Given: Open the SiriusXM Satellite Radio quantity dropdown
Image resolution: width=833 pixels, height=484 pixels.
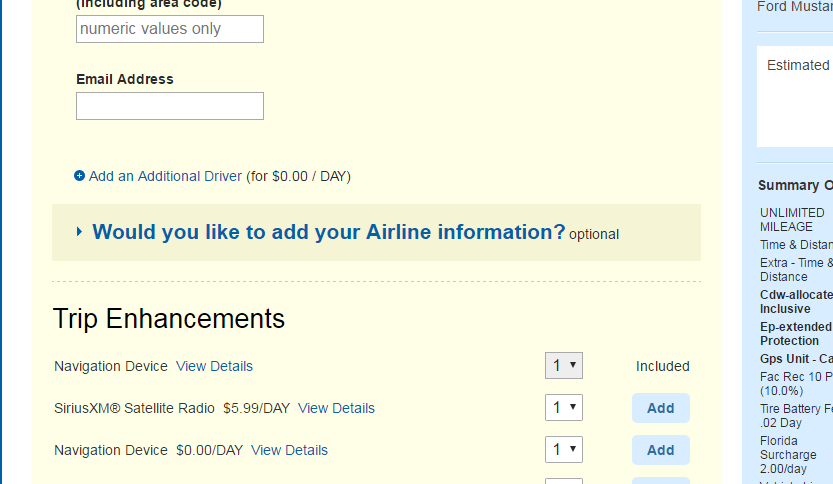Looking at the screenshot, I should pos(564,408).
